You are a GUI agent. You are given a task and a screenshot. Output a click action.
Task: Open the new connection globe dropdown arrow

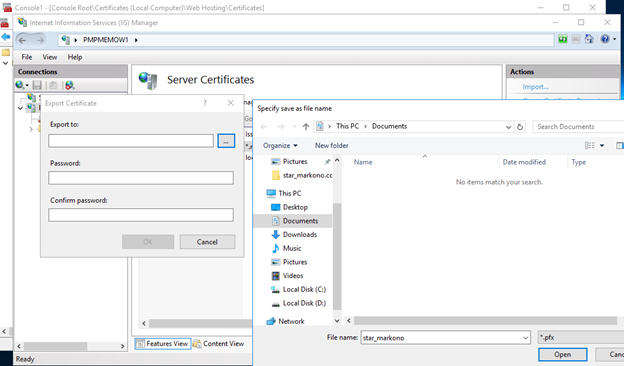pos(27,85)
